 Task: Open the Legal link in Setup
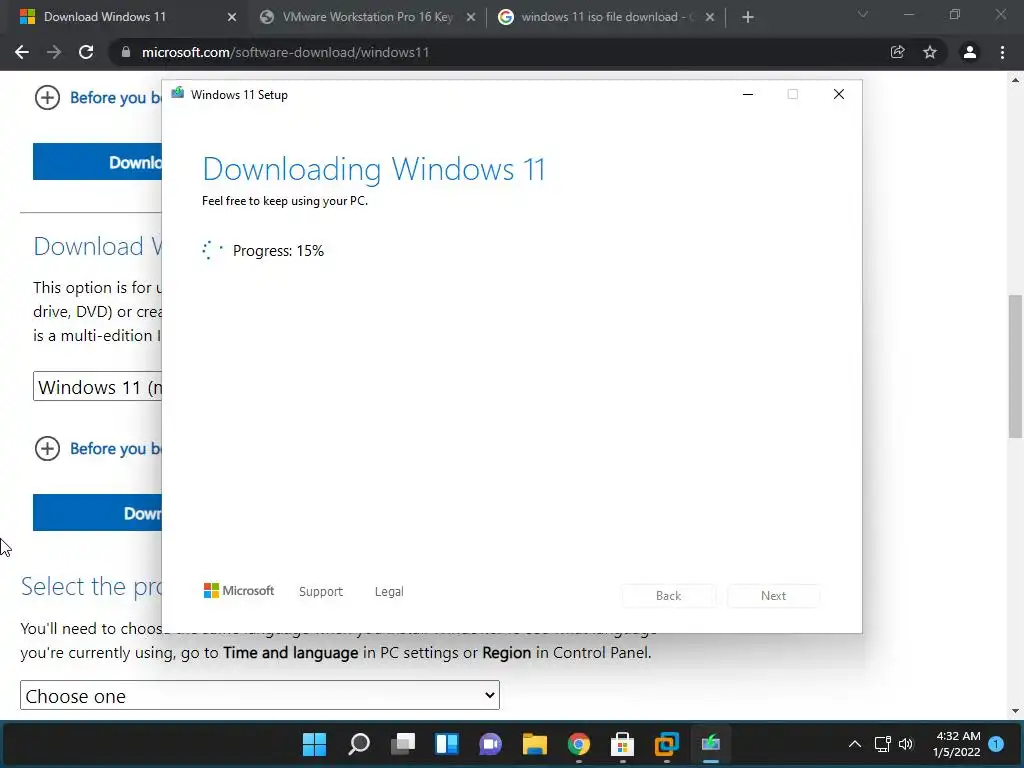click(x=389, y=592)
